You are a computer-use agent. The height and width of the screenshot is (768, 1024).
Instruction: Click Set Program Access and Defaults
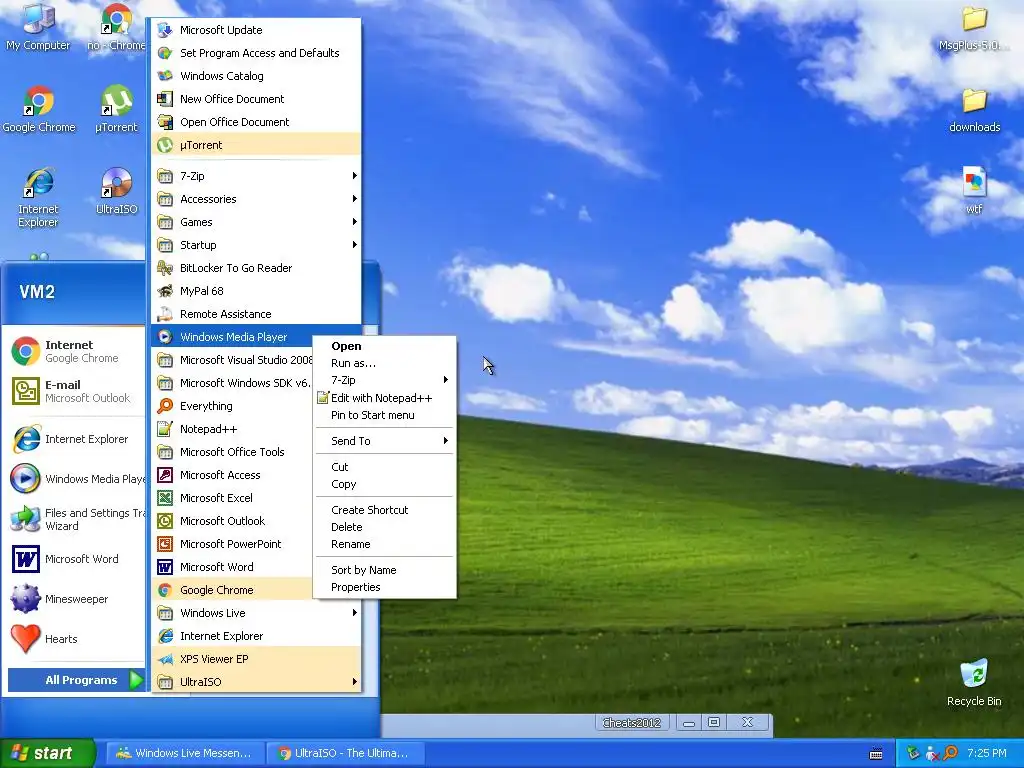point(256,53)
